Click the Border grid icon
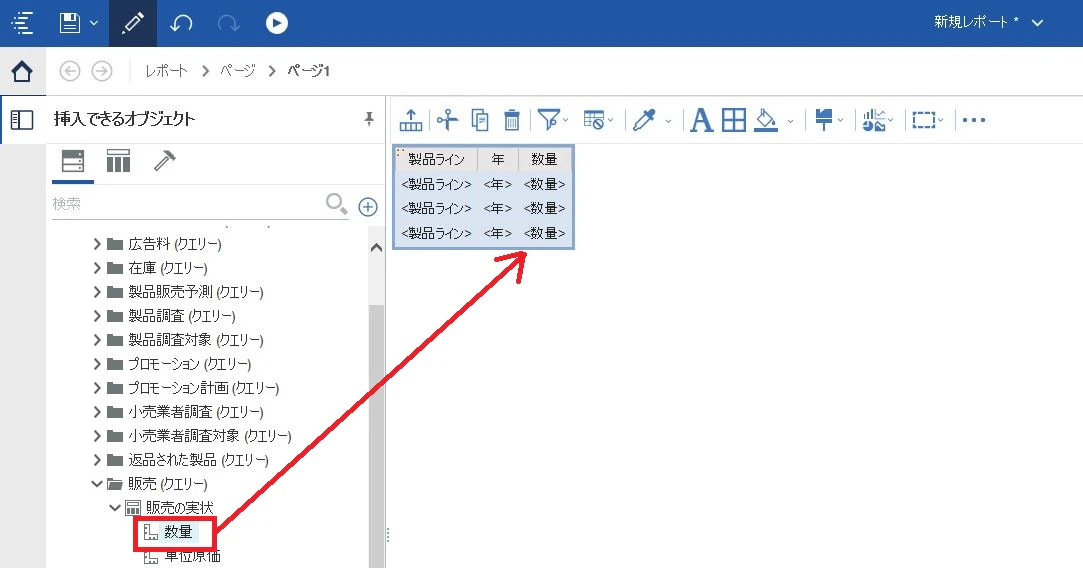Viewport: 1083px width, 568px height. (x=734, y=120)
